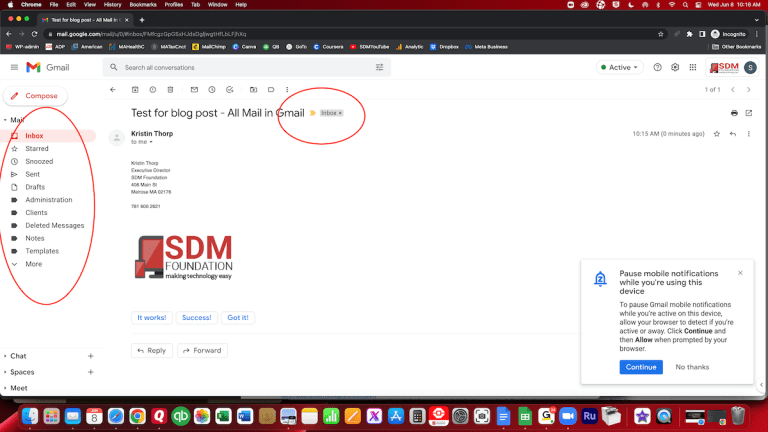Open the Notes label

[x=35, y=238]
